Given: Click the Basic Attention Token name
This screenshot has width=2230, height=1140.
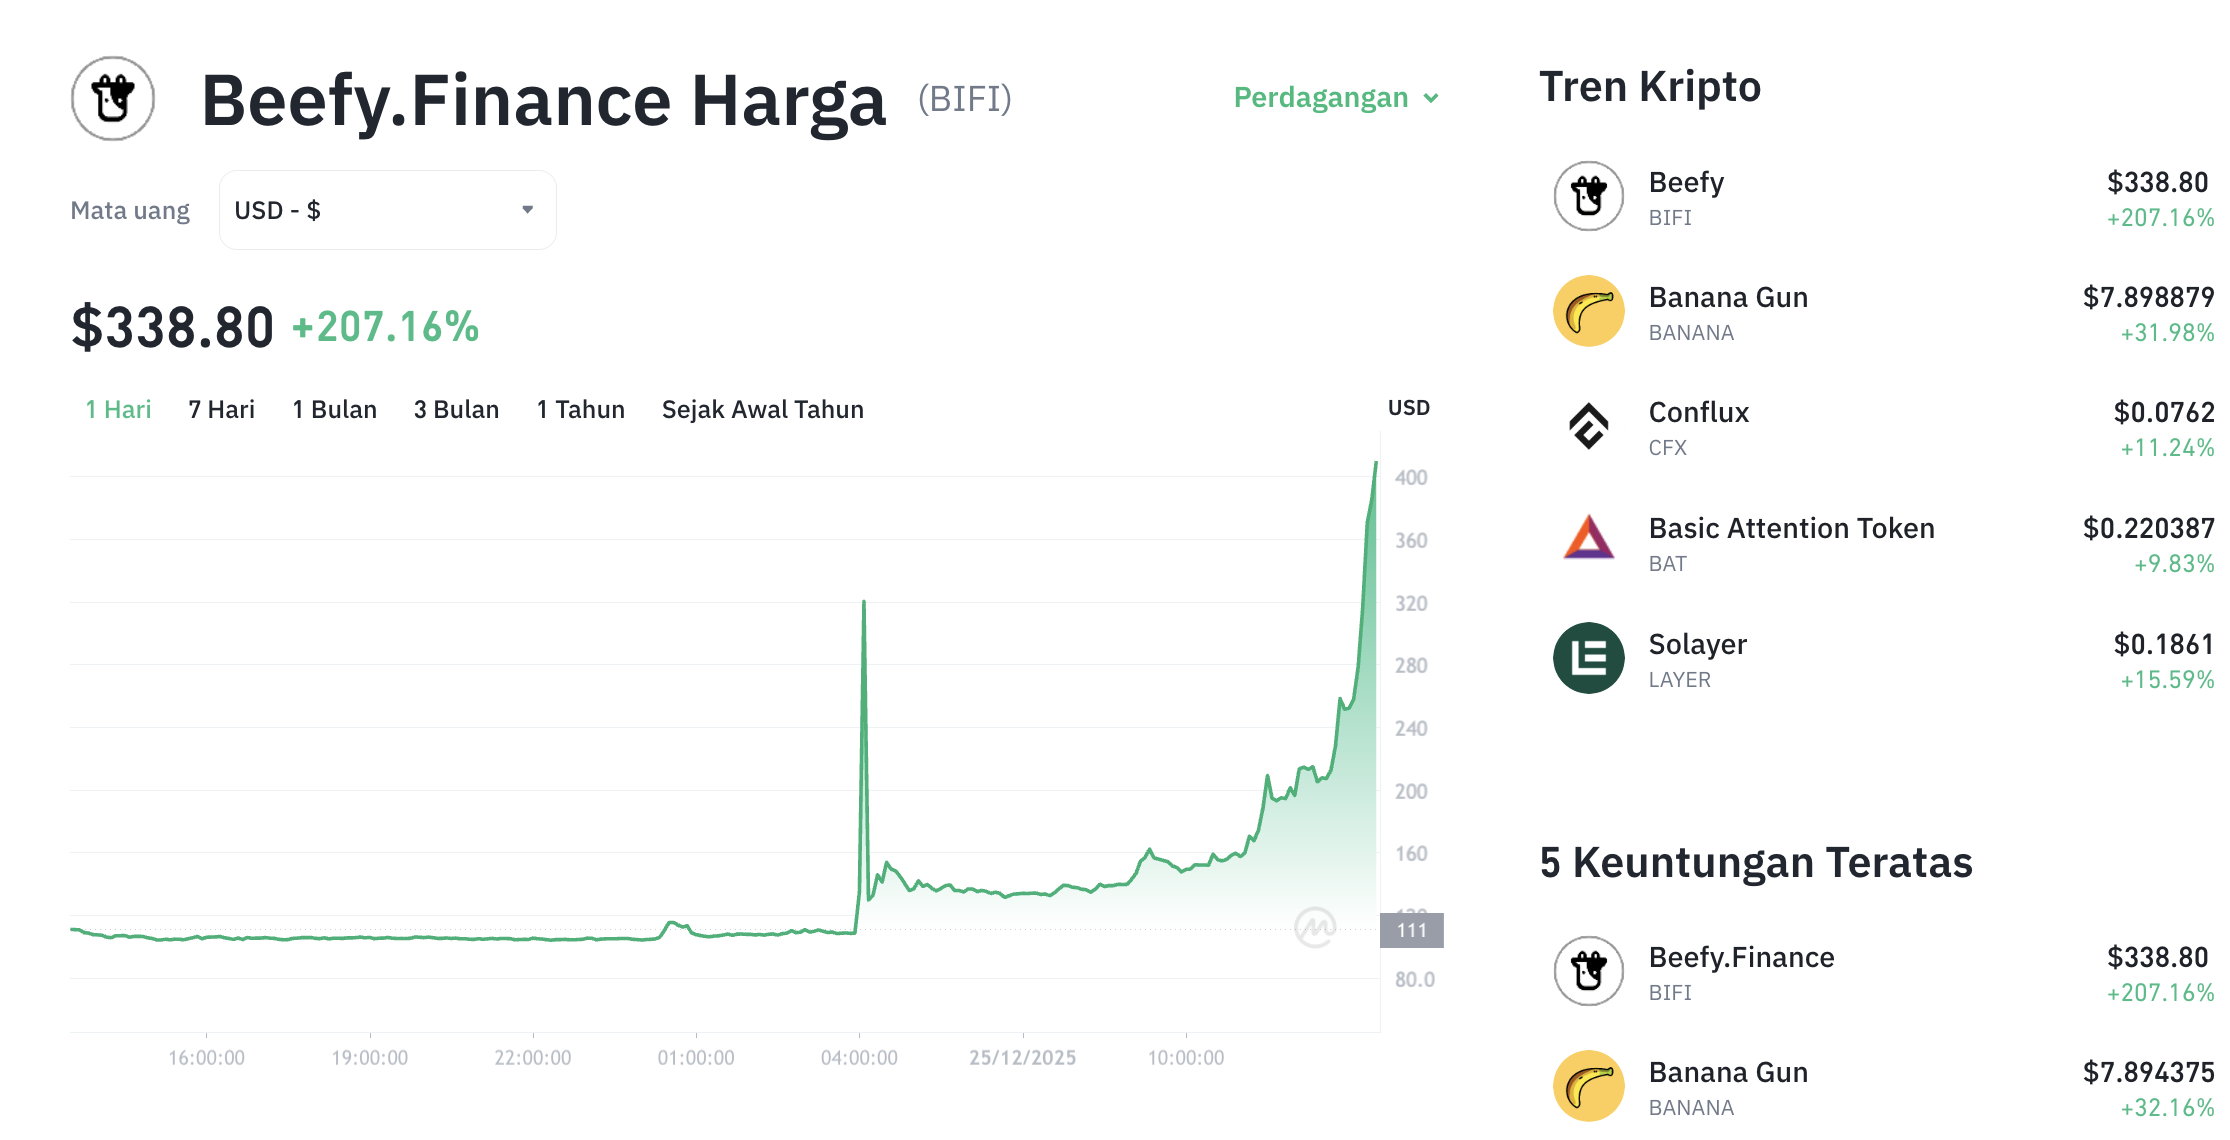Looking at the screenshot, I should coord(1791,528).
